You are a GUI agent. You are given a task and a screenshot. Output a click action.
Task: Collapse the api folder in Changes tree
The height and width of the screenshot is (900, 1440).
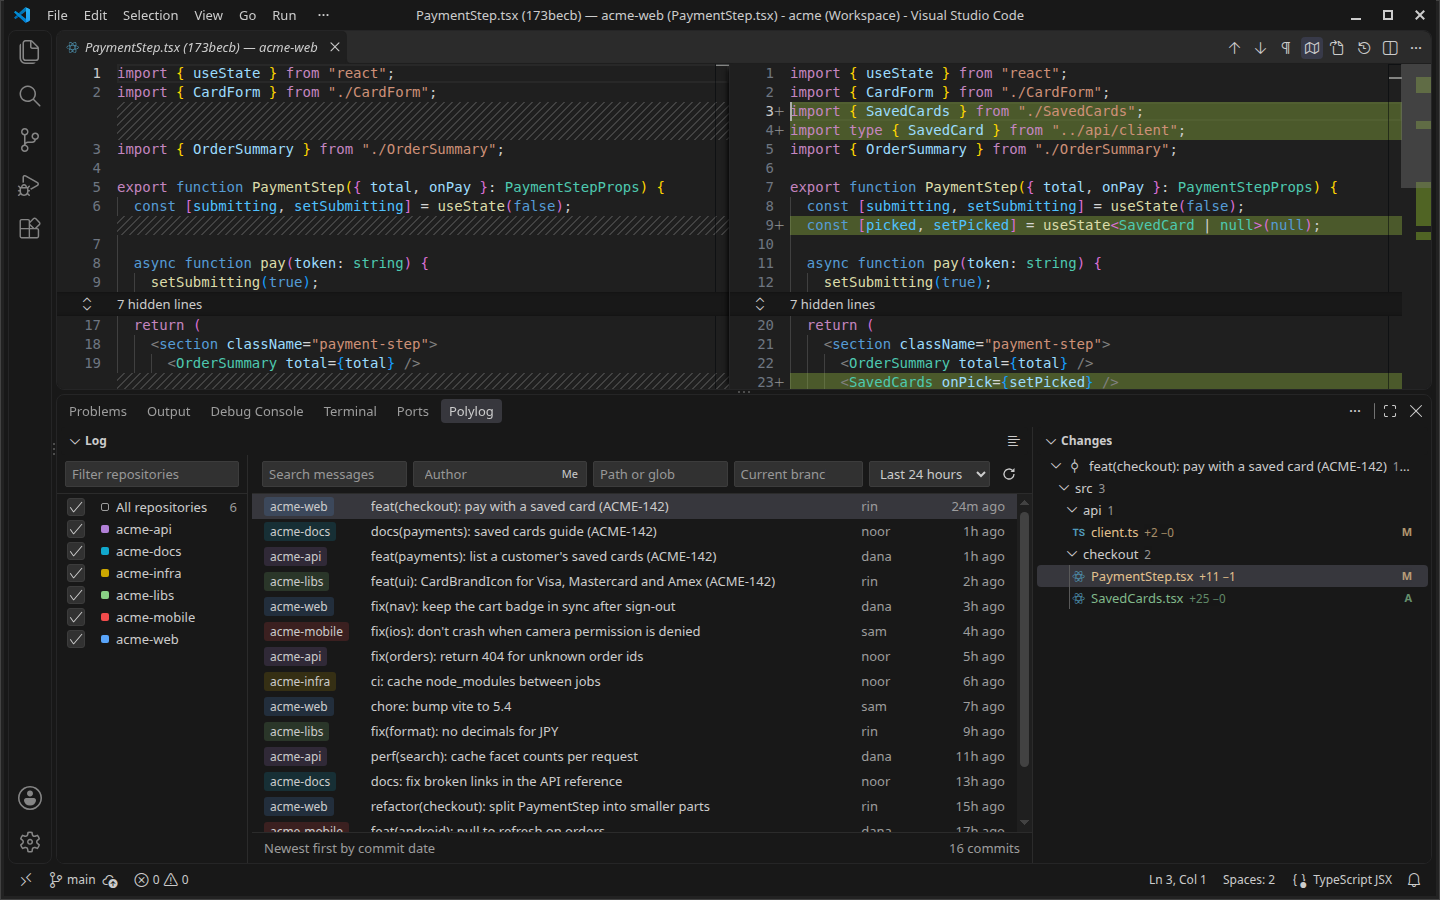click(x=1072, y=510)
